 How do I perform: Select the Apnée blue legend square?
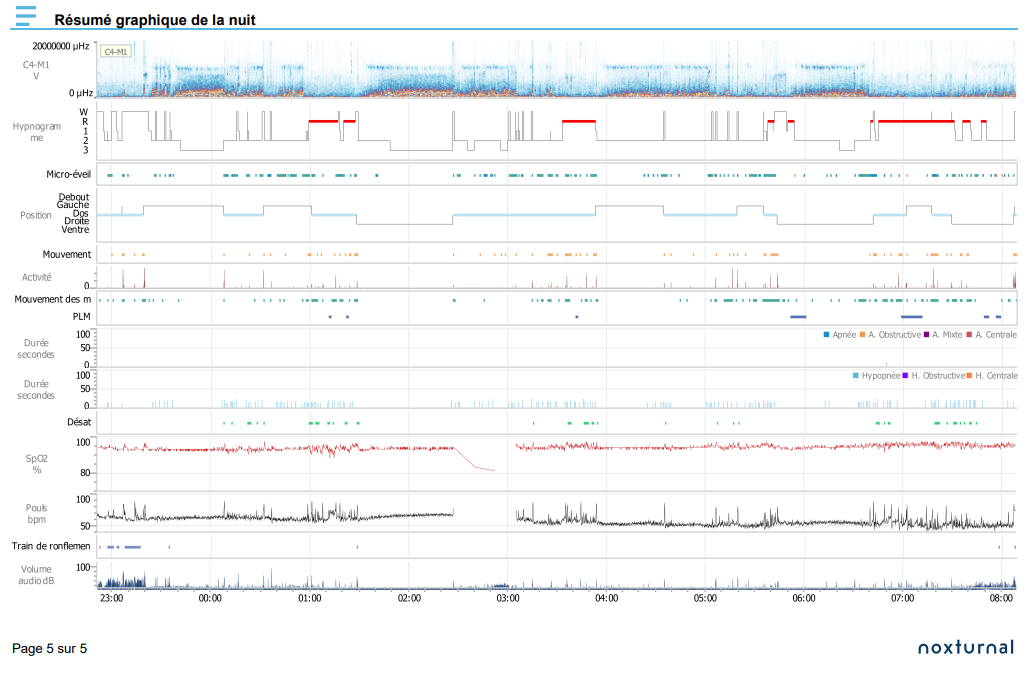pos(827,335)
